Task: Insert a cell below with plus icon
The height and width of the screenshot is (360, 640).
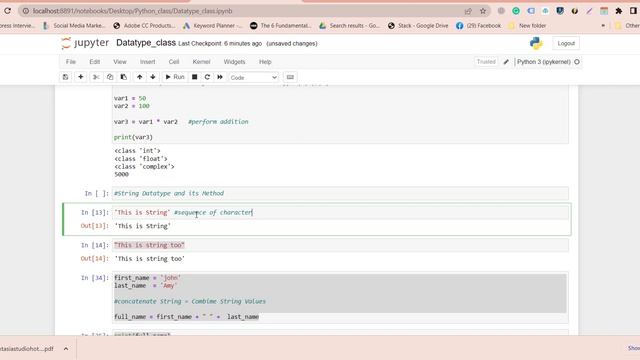Action: 80,77
